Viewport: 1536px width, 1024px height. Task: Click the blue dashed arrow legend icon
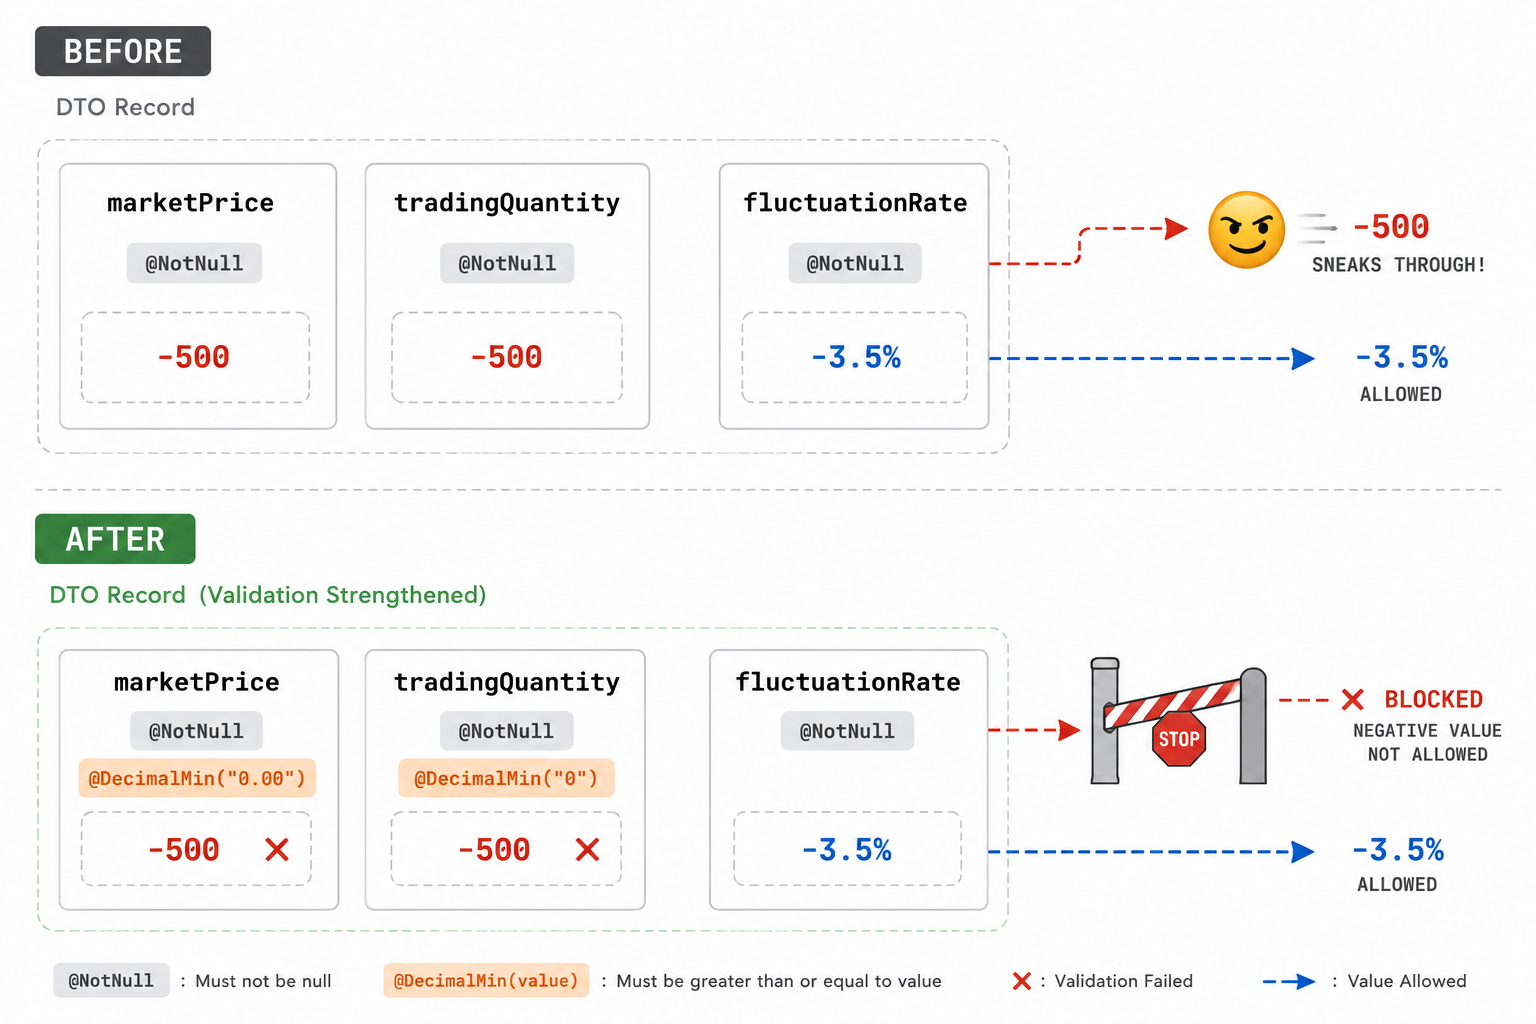pos(1289,982)
